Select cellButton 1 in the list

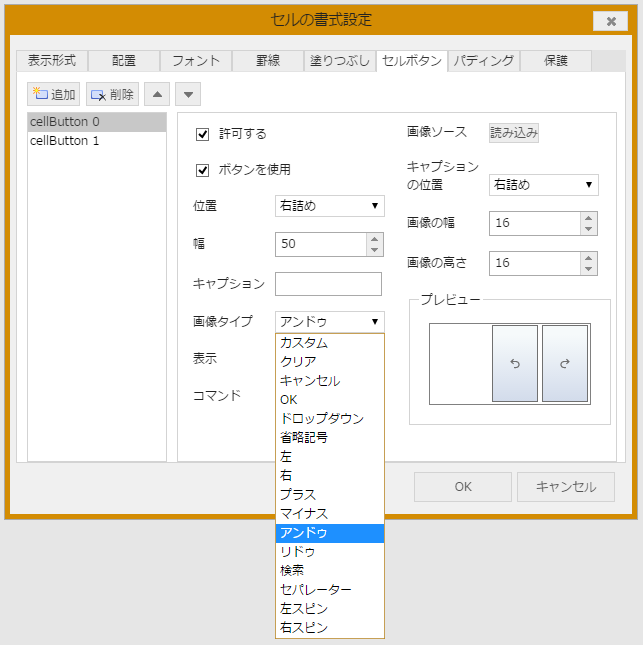[97, 141]
